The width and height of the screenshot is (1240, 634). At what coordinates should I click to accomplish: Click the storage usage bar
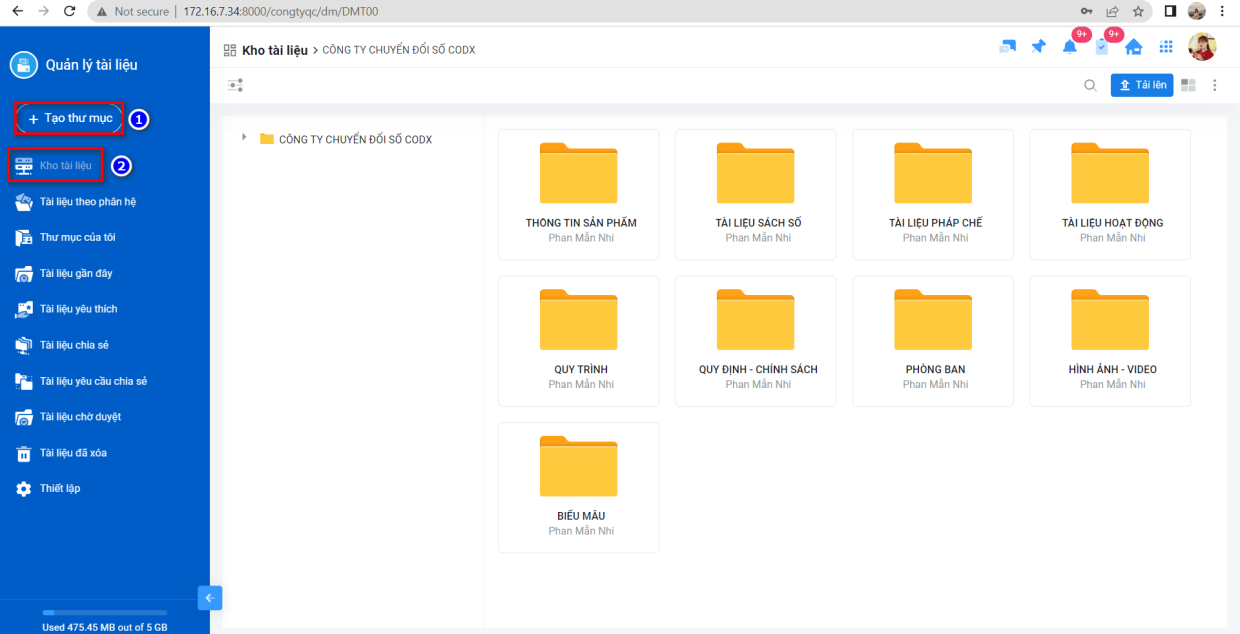click(x=104, y=612)
